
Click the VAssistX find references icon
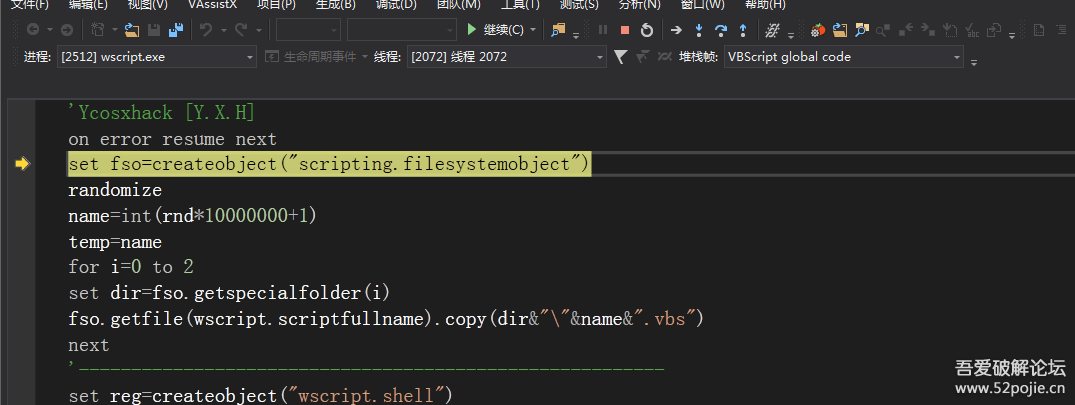point(884,29)
